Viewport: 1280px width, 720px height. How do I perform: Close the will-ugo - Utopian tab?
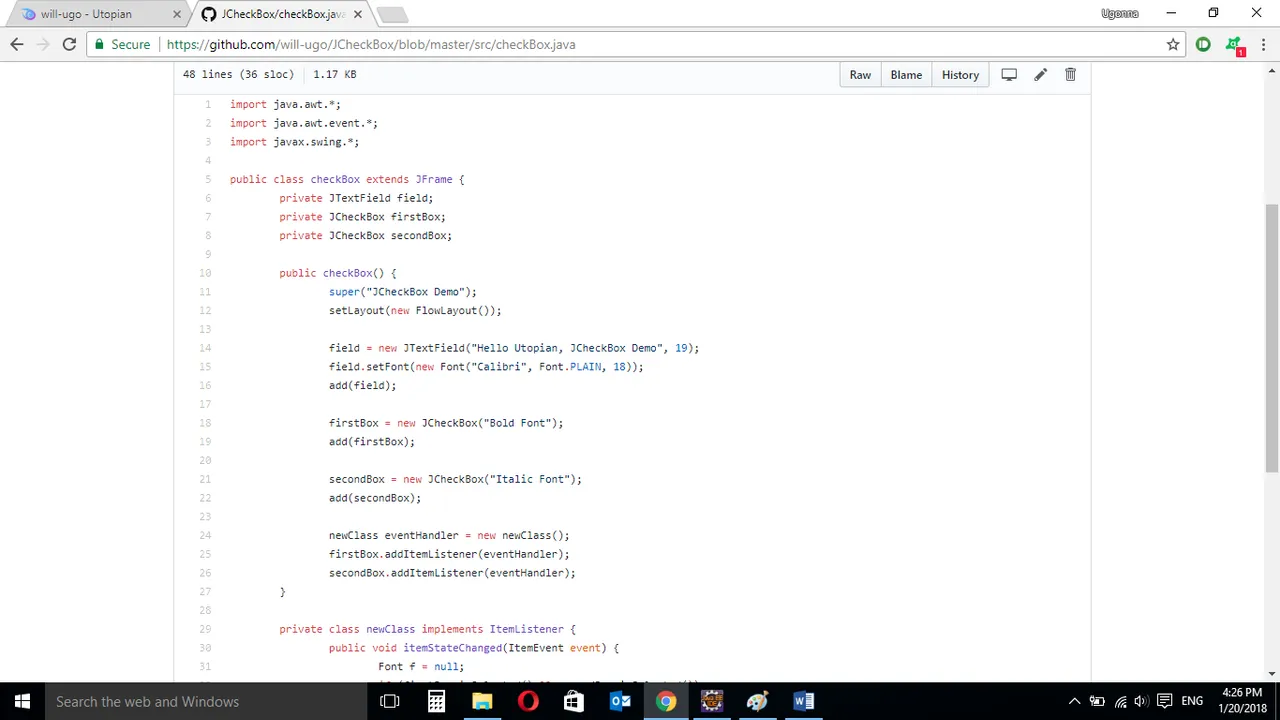177,14
